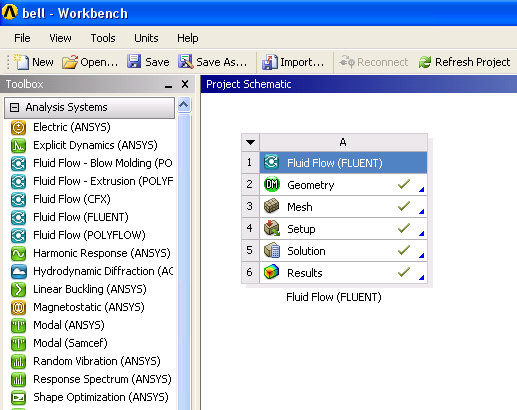Click the Mesh cell green check status

coord(404,206)
